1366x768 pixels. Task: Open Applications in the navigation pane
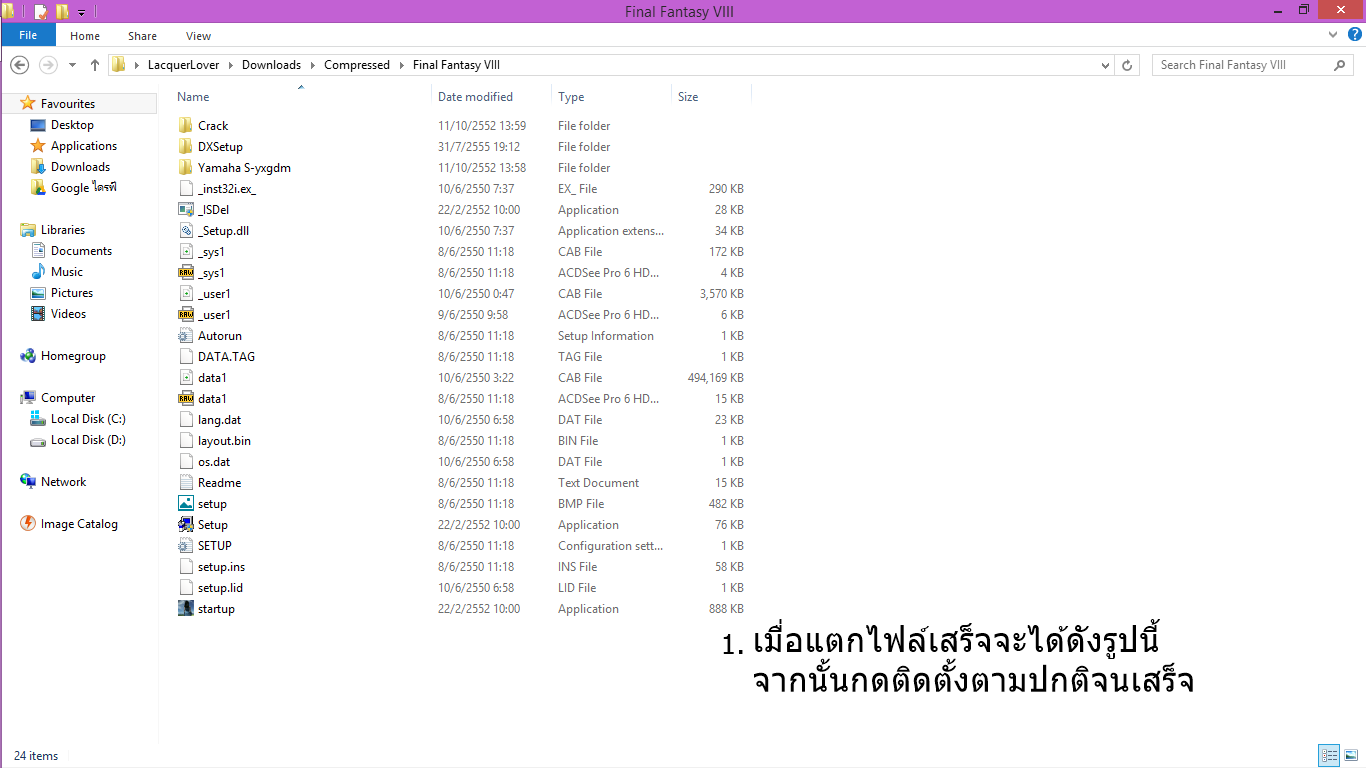pyautogui.click(x=84, y=146)
